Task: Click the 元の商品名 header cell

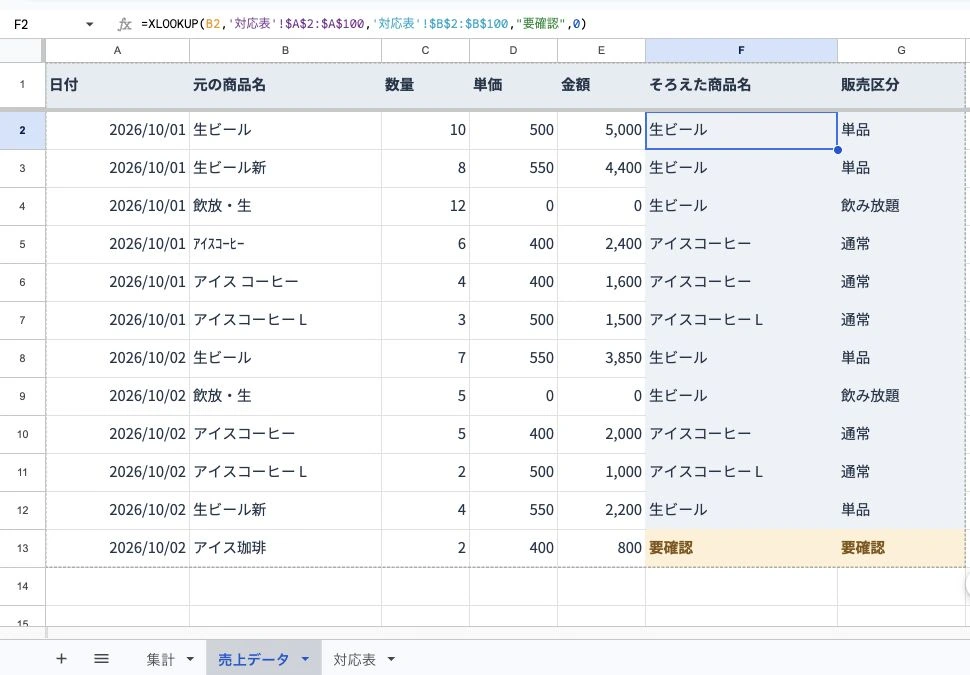Action: [285, 85]
